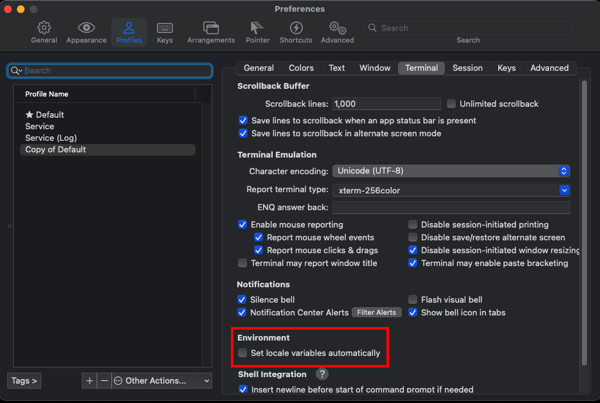Open Keys preferences keyboard icon
Viewport: 600px width, 403px height.
coord(165,28)
